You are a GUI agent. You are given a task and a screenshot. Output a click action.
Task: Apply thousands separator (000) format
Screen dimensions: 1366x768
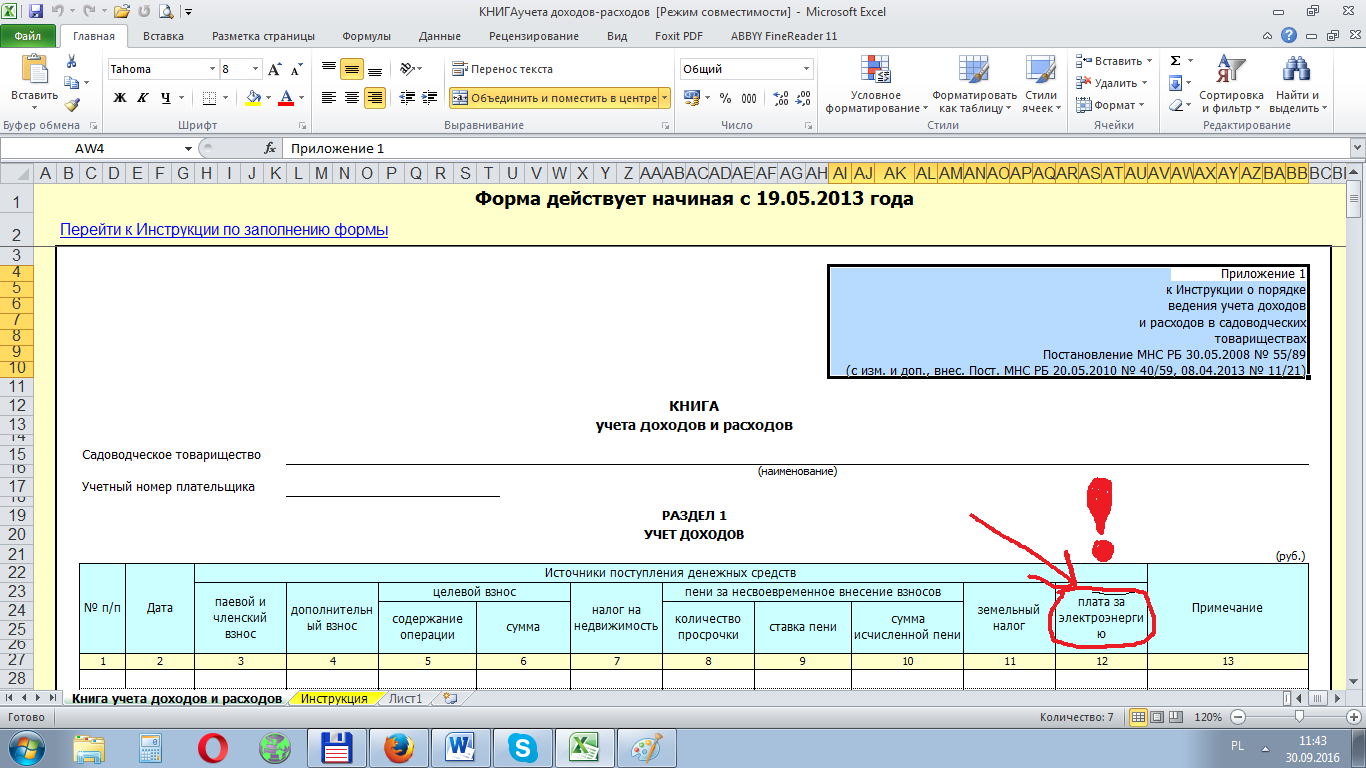[751, 98]
